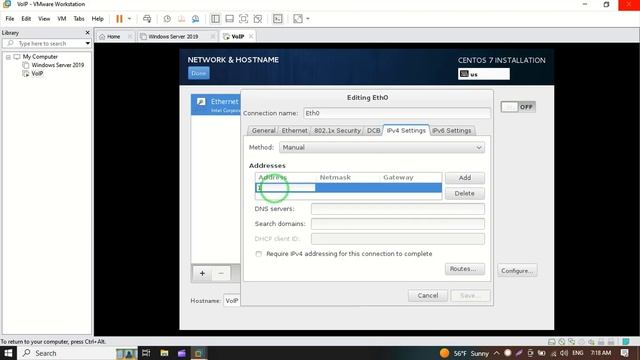This screenshot has width=640, height=360.
Task: Open the Ethernet settings tab
Action: [294, 131]
